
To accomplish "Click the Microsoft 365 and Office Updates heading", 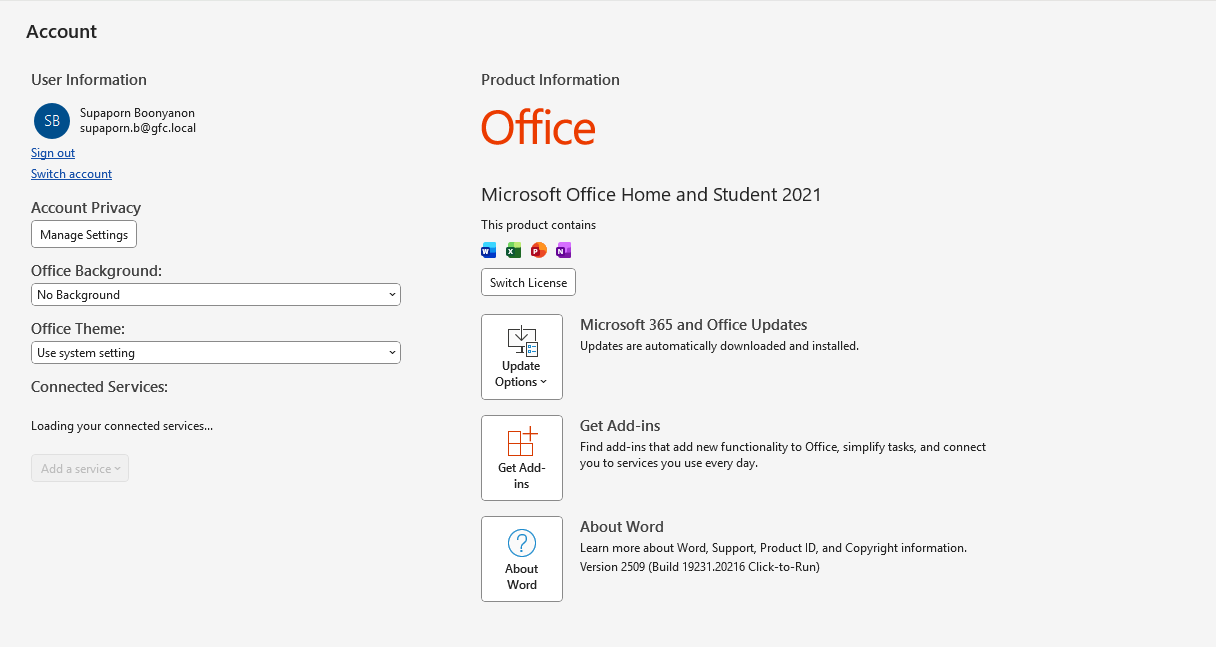I will [x=693, y=325].
